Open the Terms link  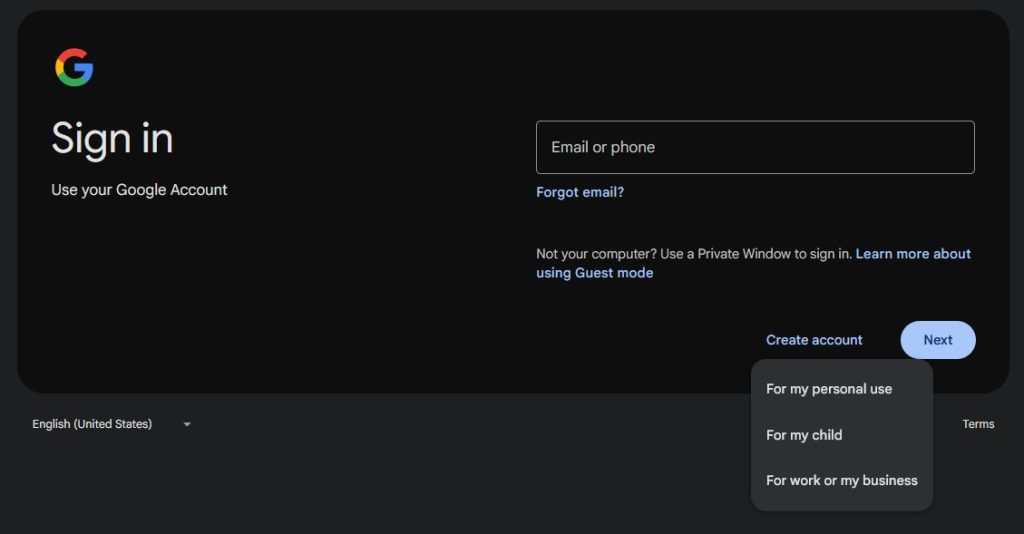coord(978,424)
